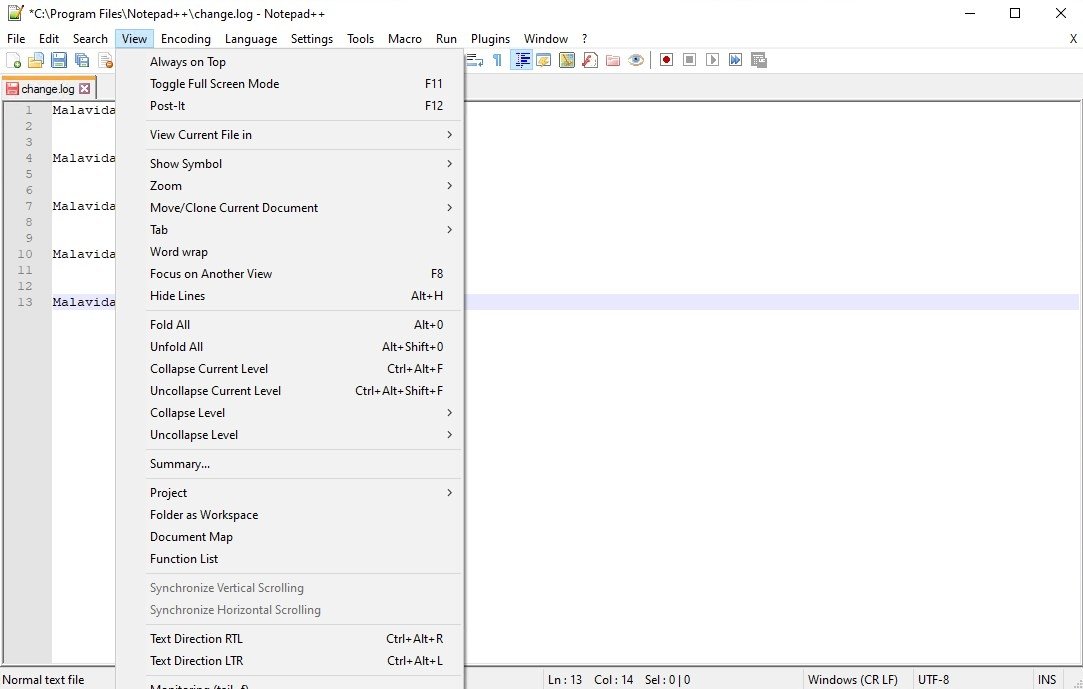Close the open View menu from menu bar
1083x689 pixels.
point(135,39)
